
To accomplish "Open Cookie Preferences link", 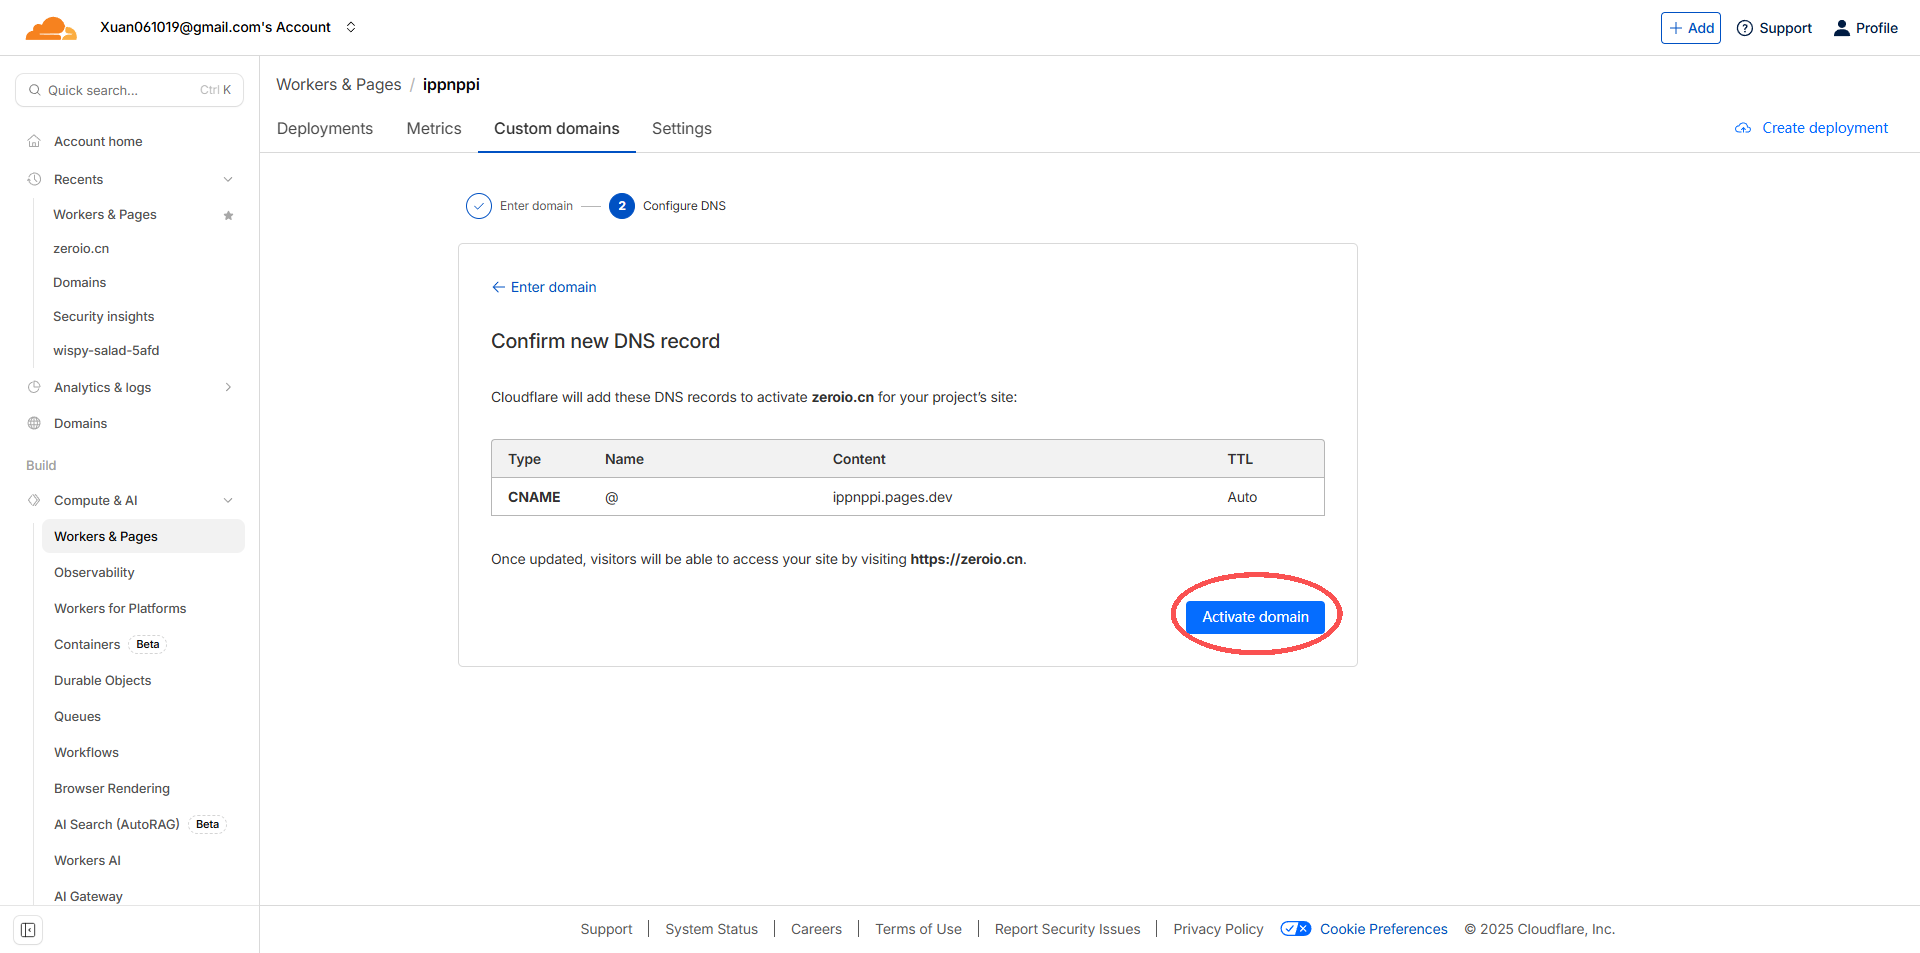I will point(1384,929).
